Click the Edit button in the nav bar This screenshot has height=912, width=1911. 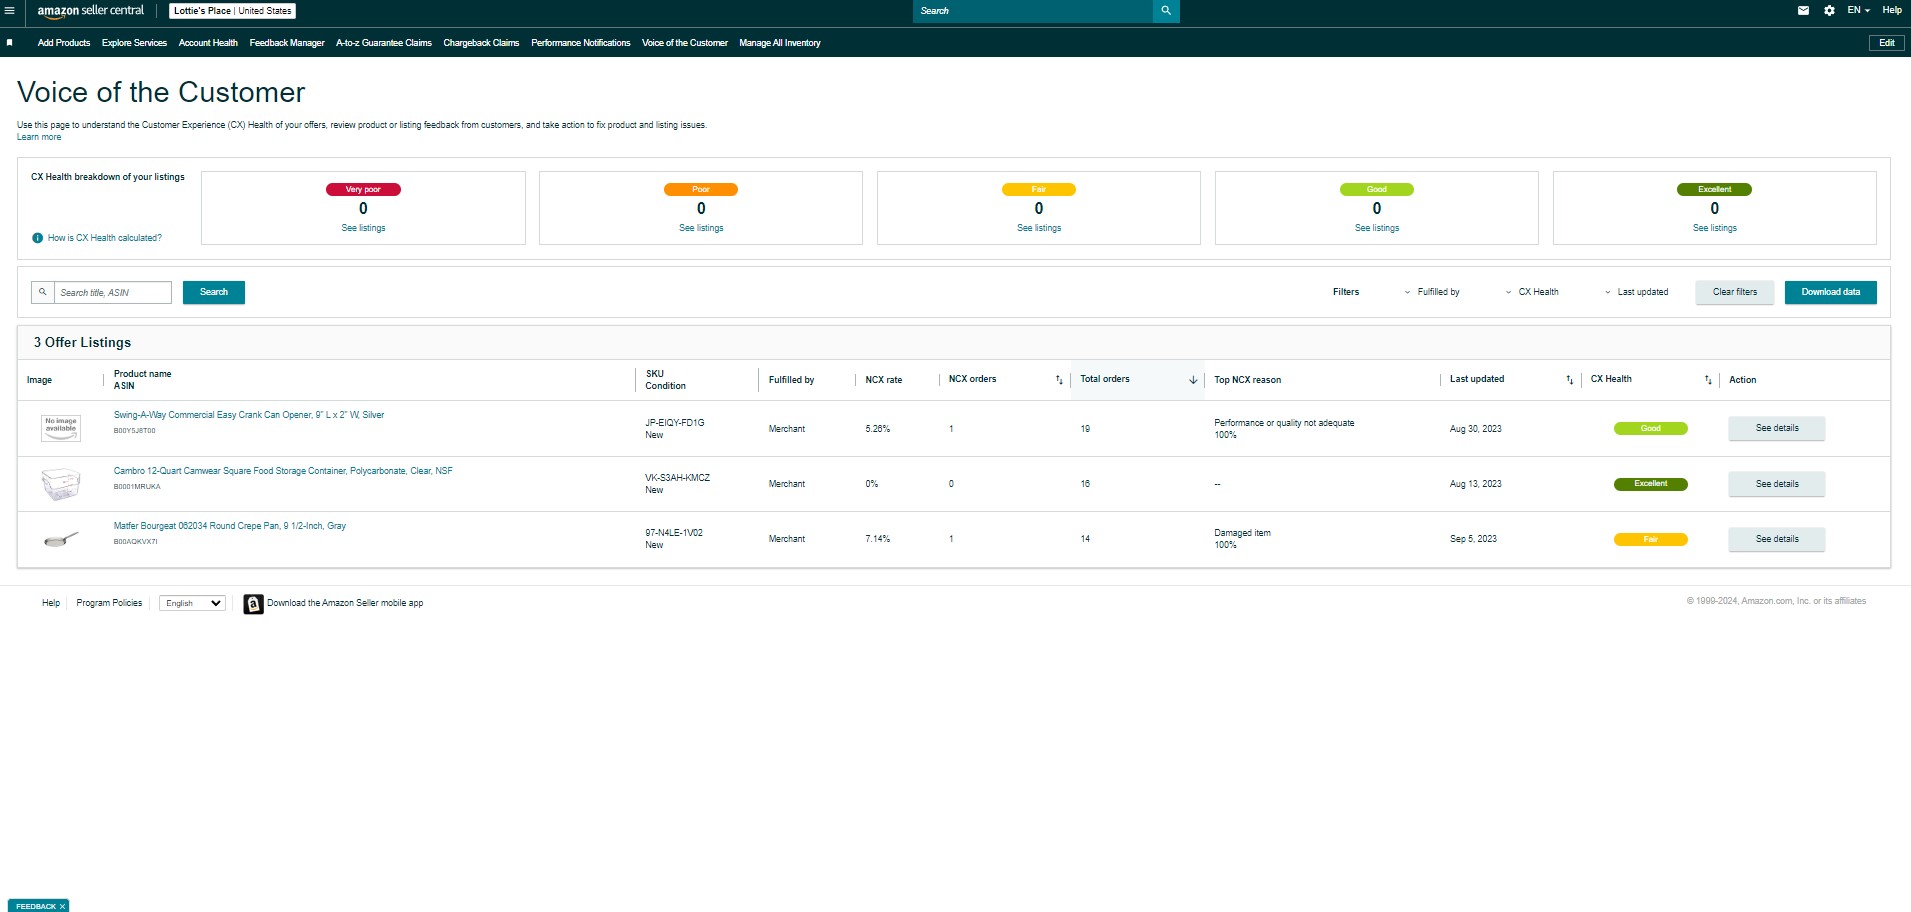pyautogui.click(x=1886, y=43)
